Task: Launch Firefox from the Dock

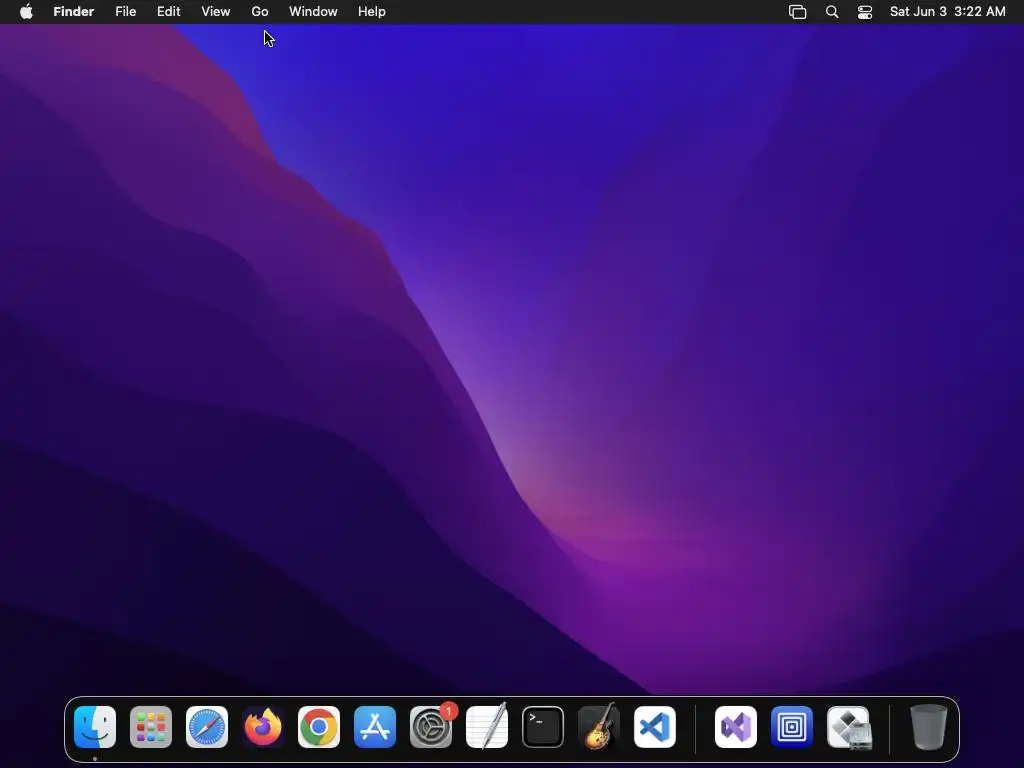Action: coord(263,727)
